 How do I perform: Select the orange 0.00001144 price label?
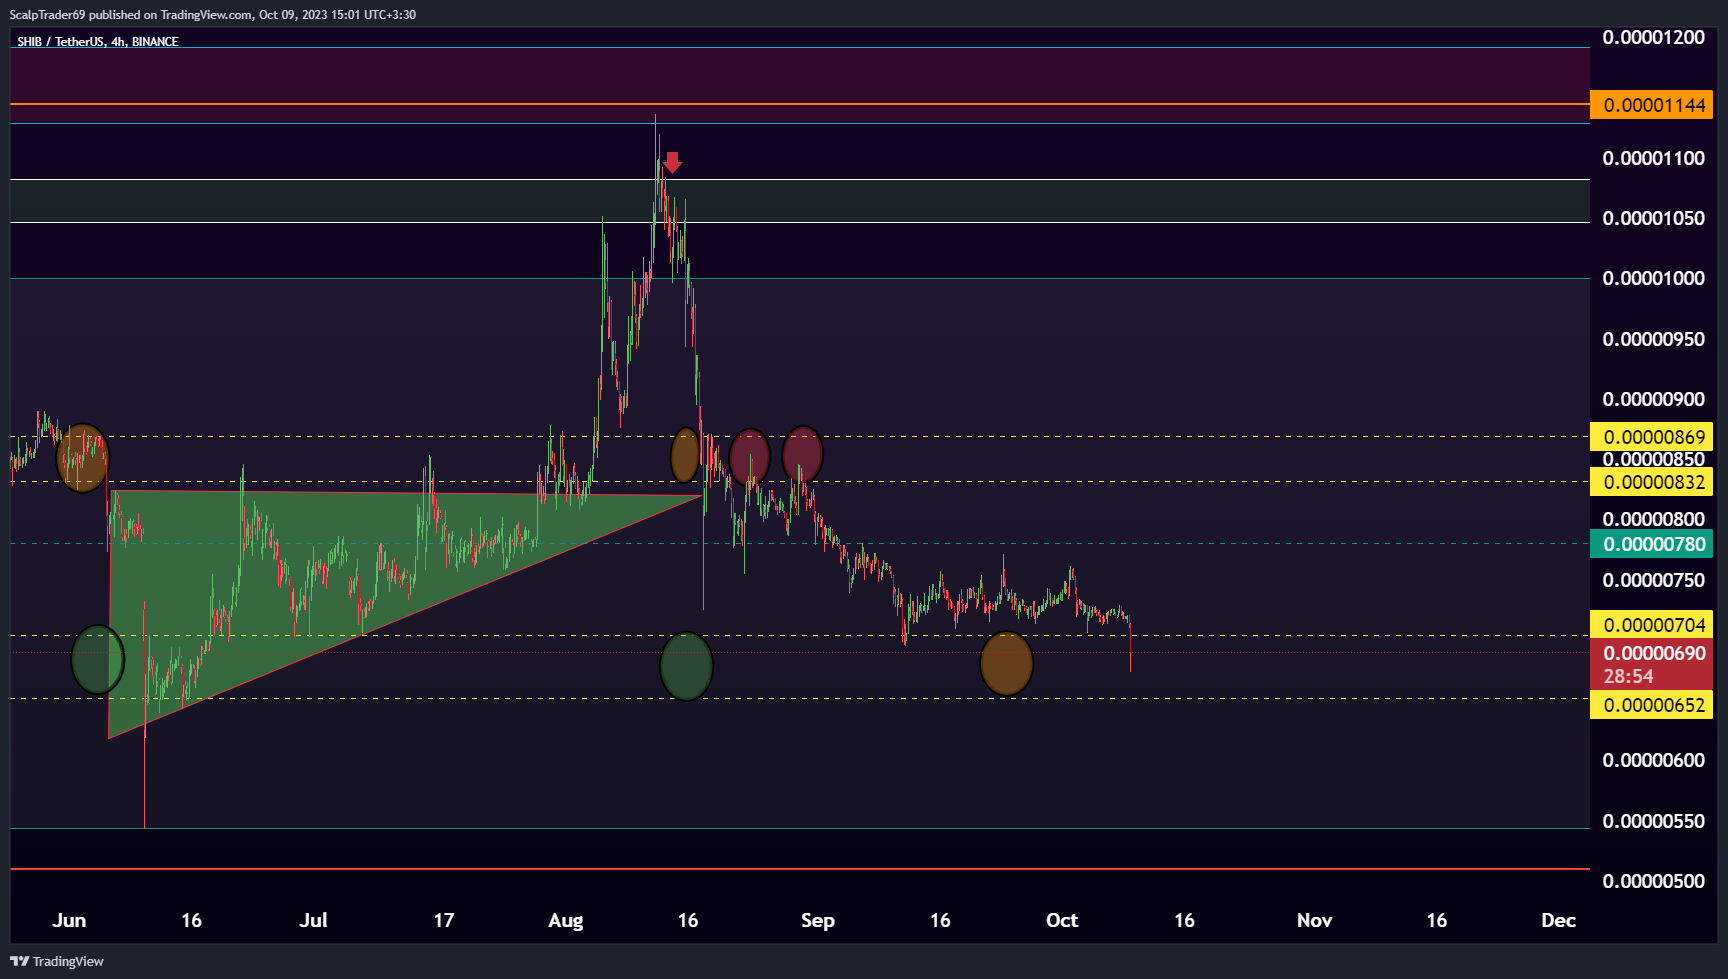click(1651, 105)
